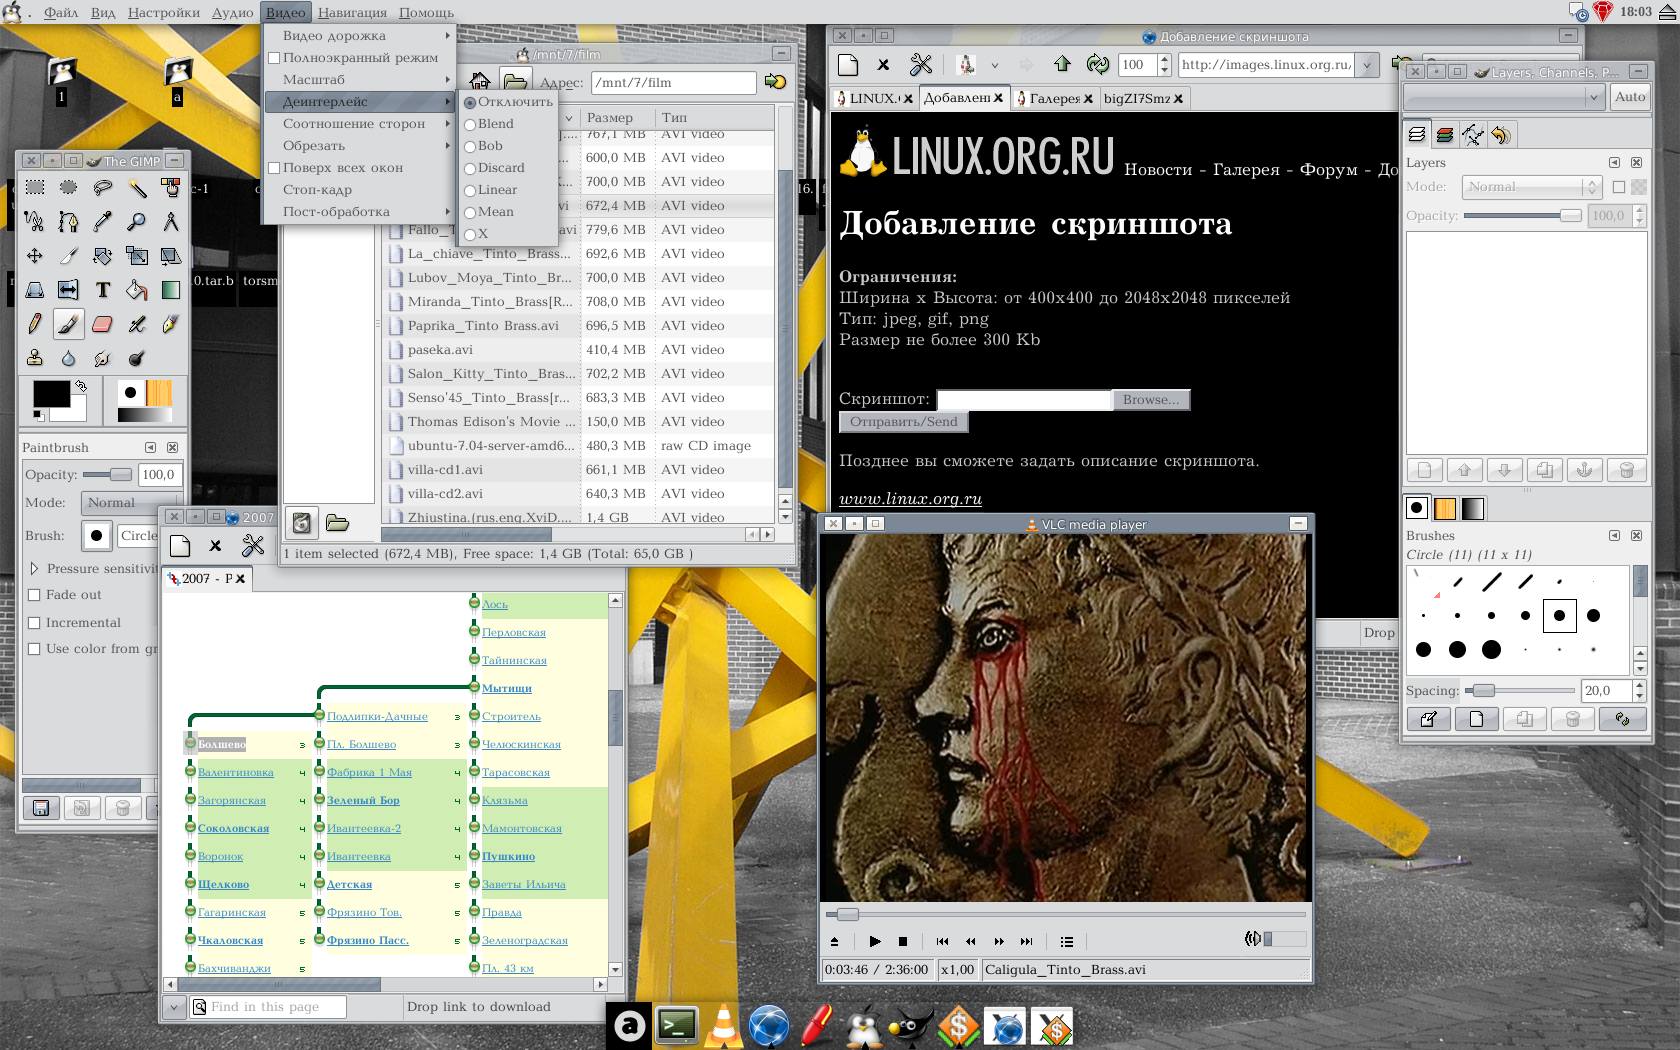Open the terminal icon in the dock
Image resolution: width=1680 pixels, height=1050 pixels.
(x=677, y=1026)
